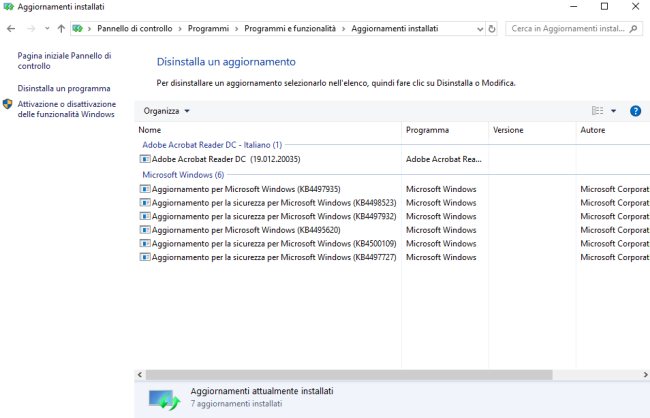The height and width of the screenshot is (418, 650).
Task: Select Adobe Acrobat Reader DC (19.012.20035) entry
Action: (x=226, y=159)
